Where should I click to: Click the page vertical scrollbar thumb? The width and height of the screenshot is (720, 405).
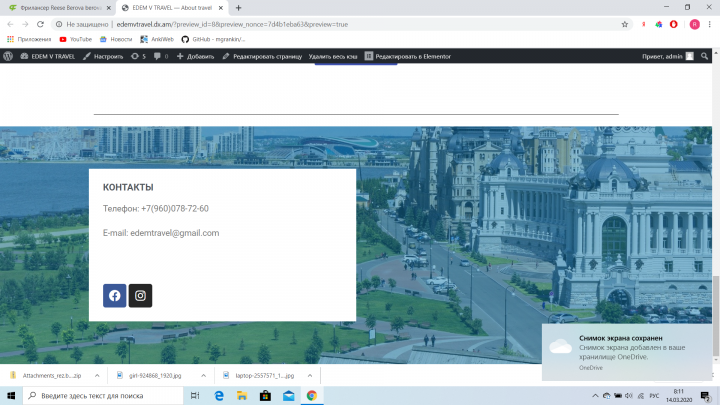[x=716, y=315]
